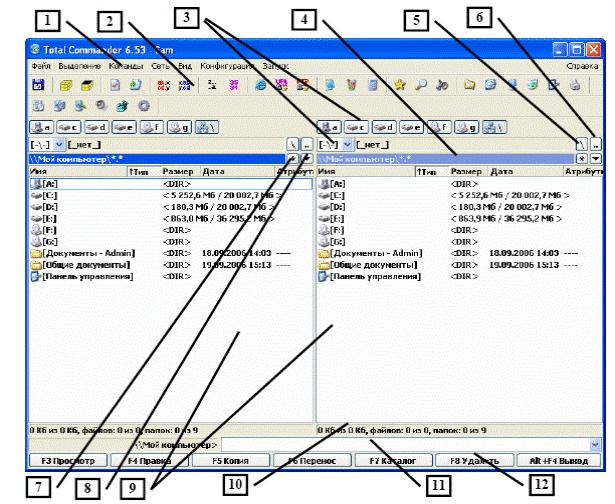Select [A:] row in right panel
Viewport: 615px width, 504px height.
pyautogui.click(x=459, y=184)
